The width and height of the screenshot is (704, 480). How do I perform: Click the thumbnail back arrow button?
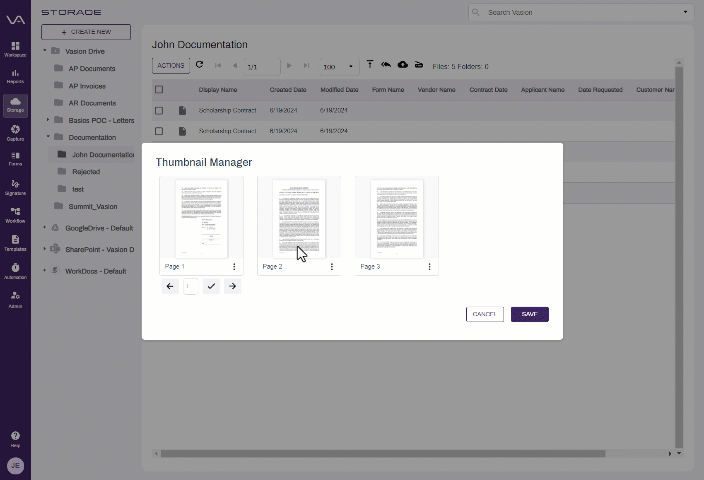170,286
